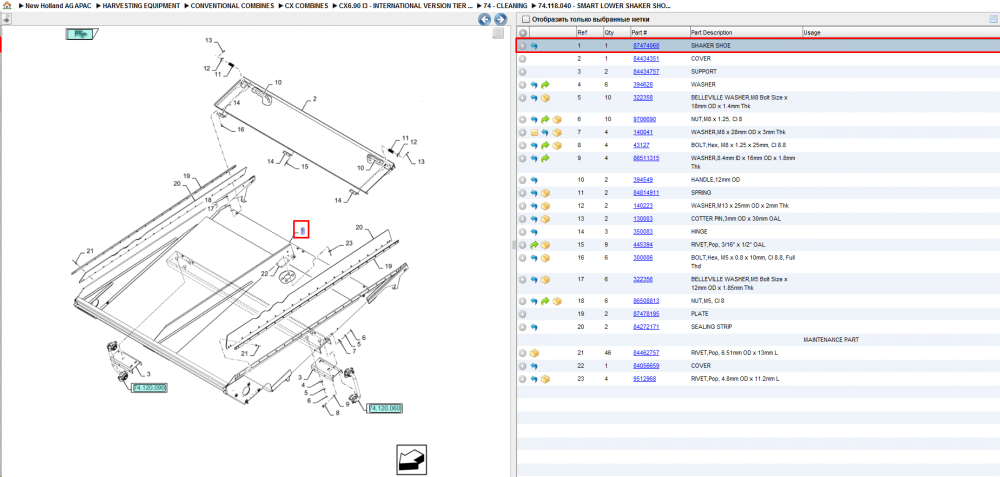1000x477 pixels.
Task: Open New Holland AG APAC breadcrumb
Action: pyautogui.click(x=56, y=5)
